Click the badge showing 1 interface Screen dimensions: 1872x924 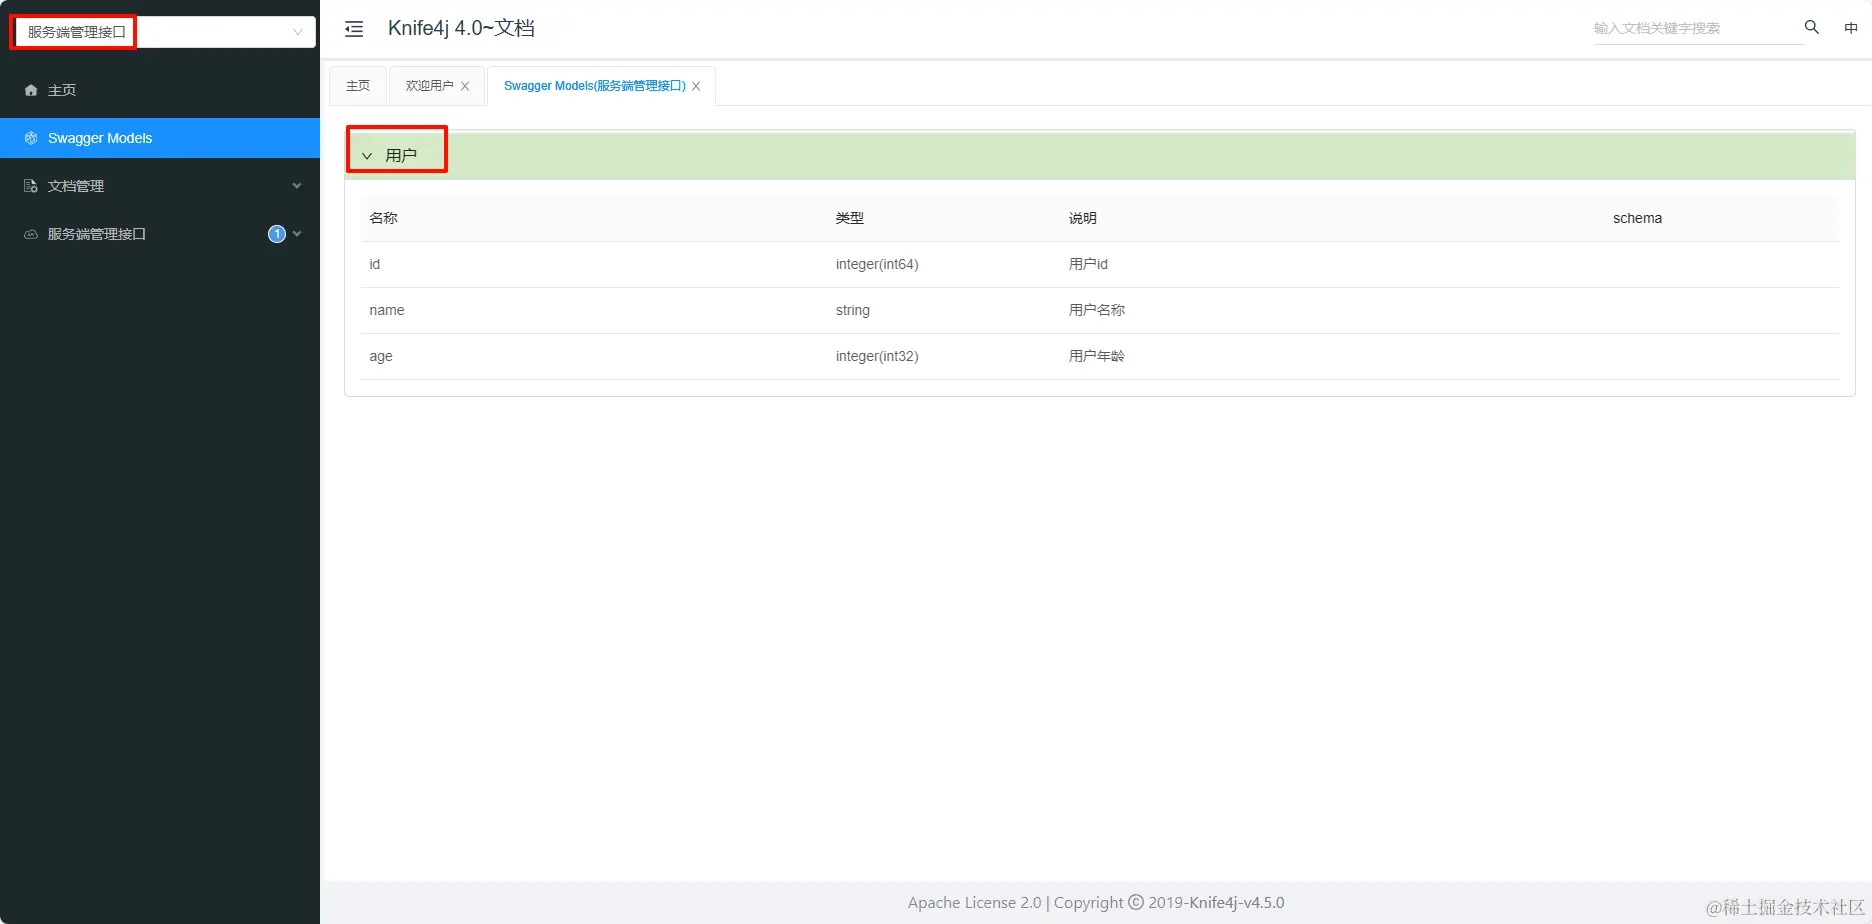(x=277, y=234)
